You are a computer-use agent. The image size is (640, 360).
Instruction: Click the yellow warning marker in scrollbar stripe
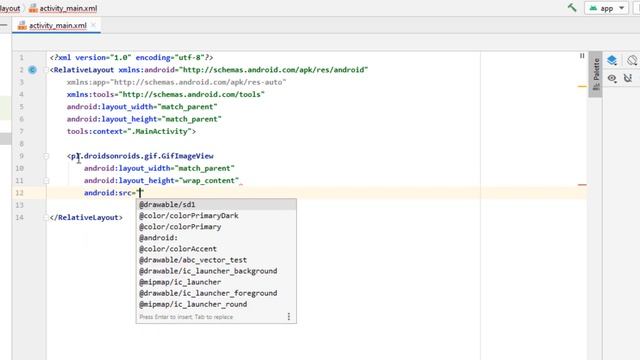pyautogui.click(x=582, y=87)
